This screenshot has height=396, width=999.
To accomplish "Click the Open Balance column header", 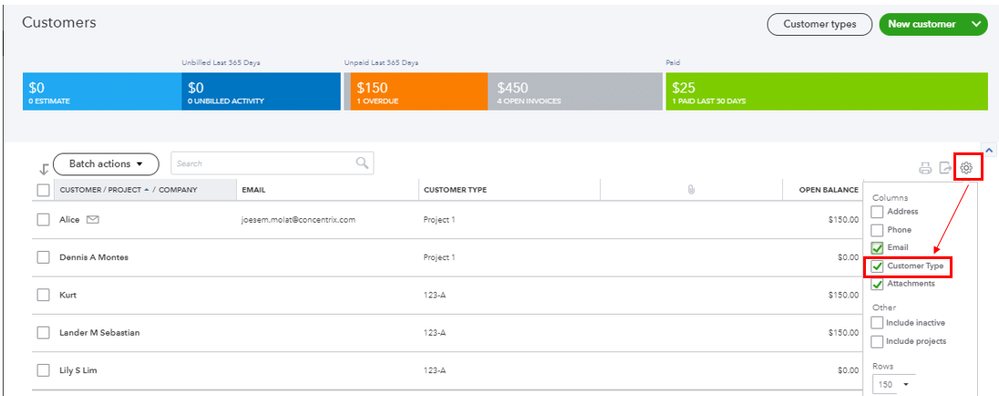I will [x=829, y=190].
